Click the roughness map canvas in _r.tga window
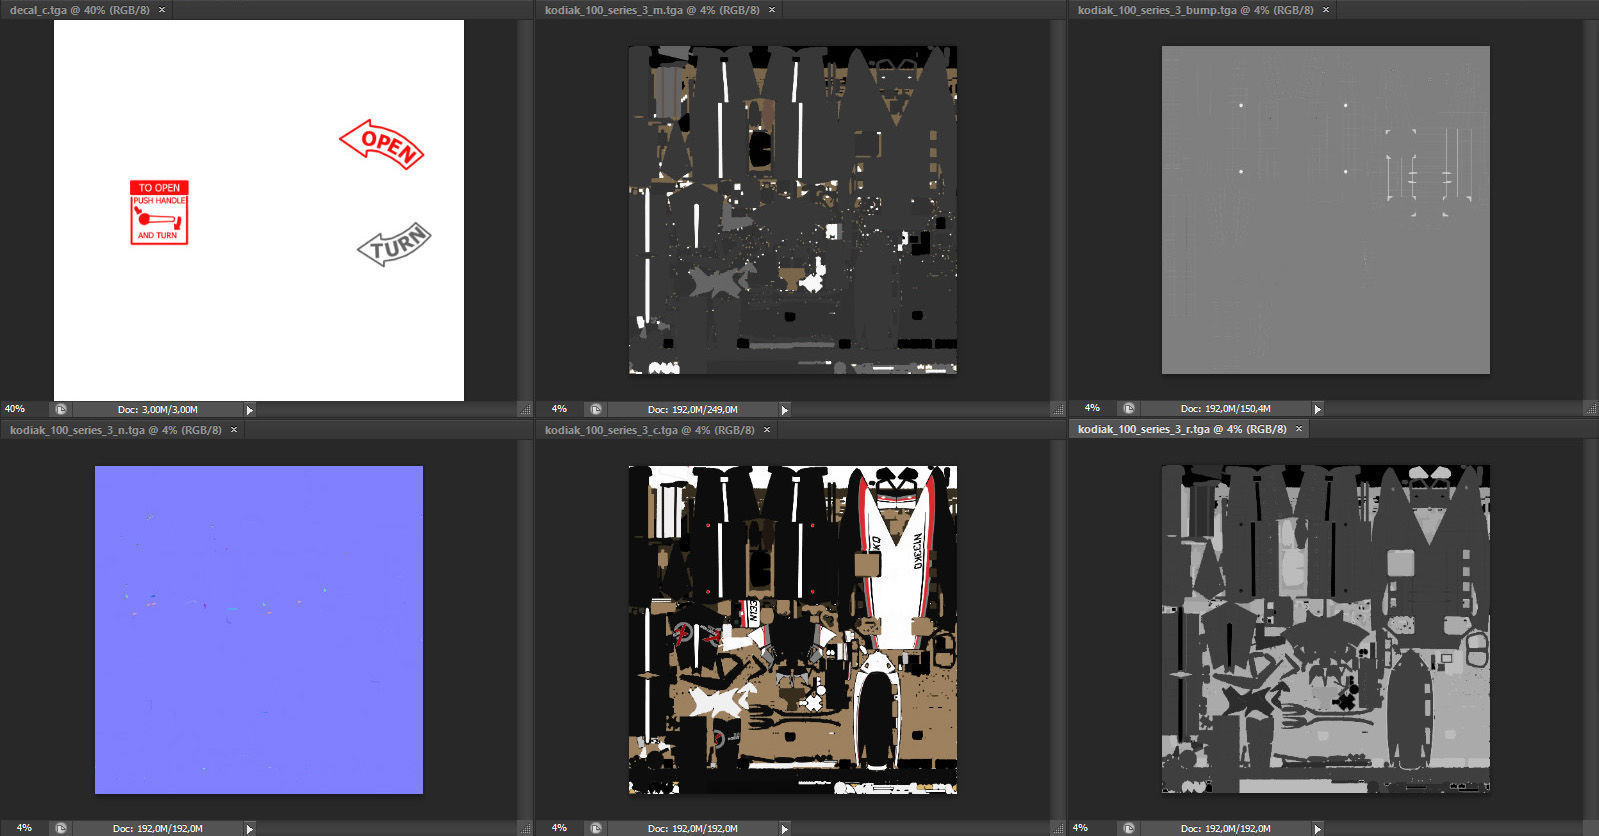This screenshot has width=1599, height=836. [x=1325, y=629]
